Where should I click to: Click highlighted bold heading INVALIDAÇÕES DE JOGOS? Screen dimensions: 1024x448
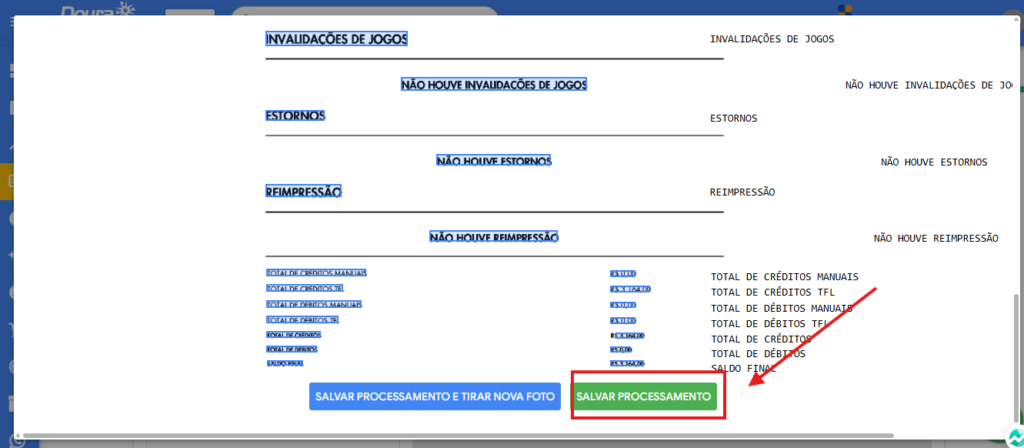point(337,39)
